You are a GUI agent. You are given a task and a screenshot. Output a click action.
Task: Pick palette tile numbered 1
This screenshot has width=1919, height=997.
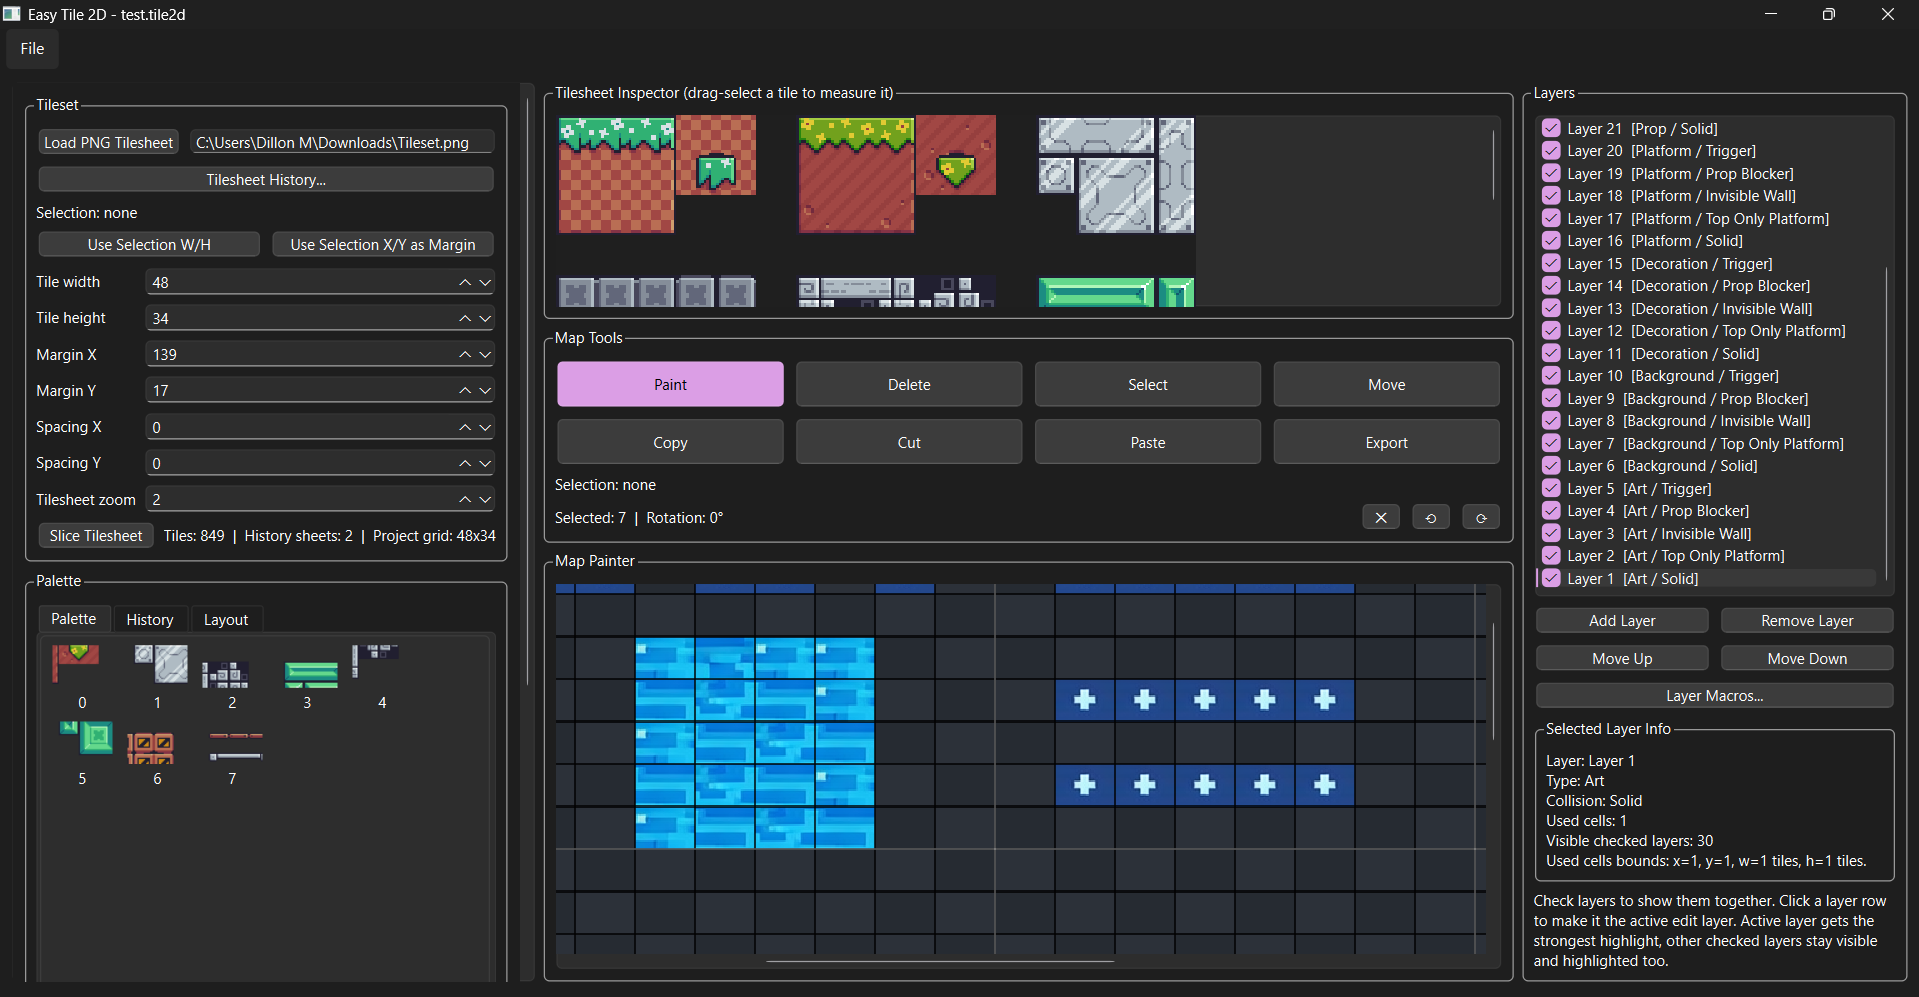pos(161,664)
